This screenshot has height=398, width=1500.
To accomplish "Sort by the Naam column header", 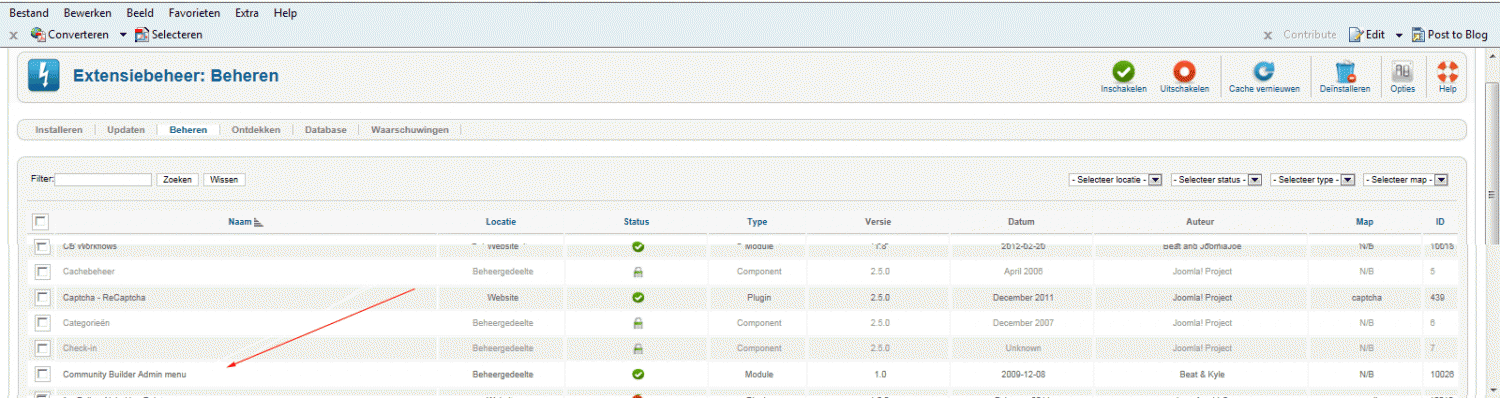I will 240,222.
